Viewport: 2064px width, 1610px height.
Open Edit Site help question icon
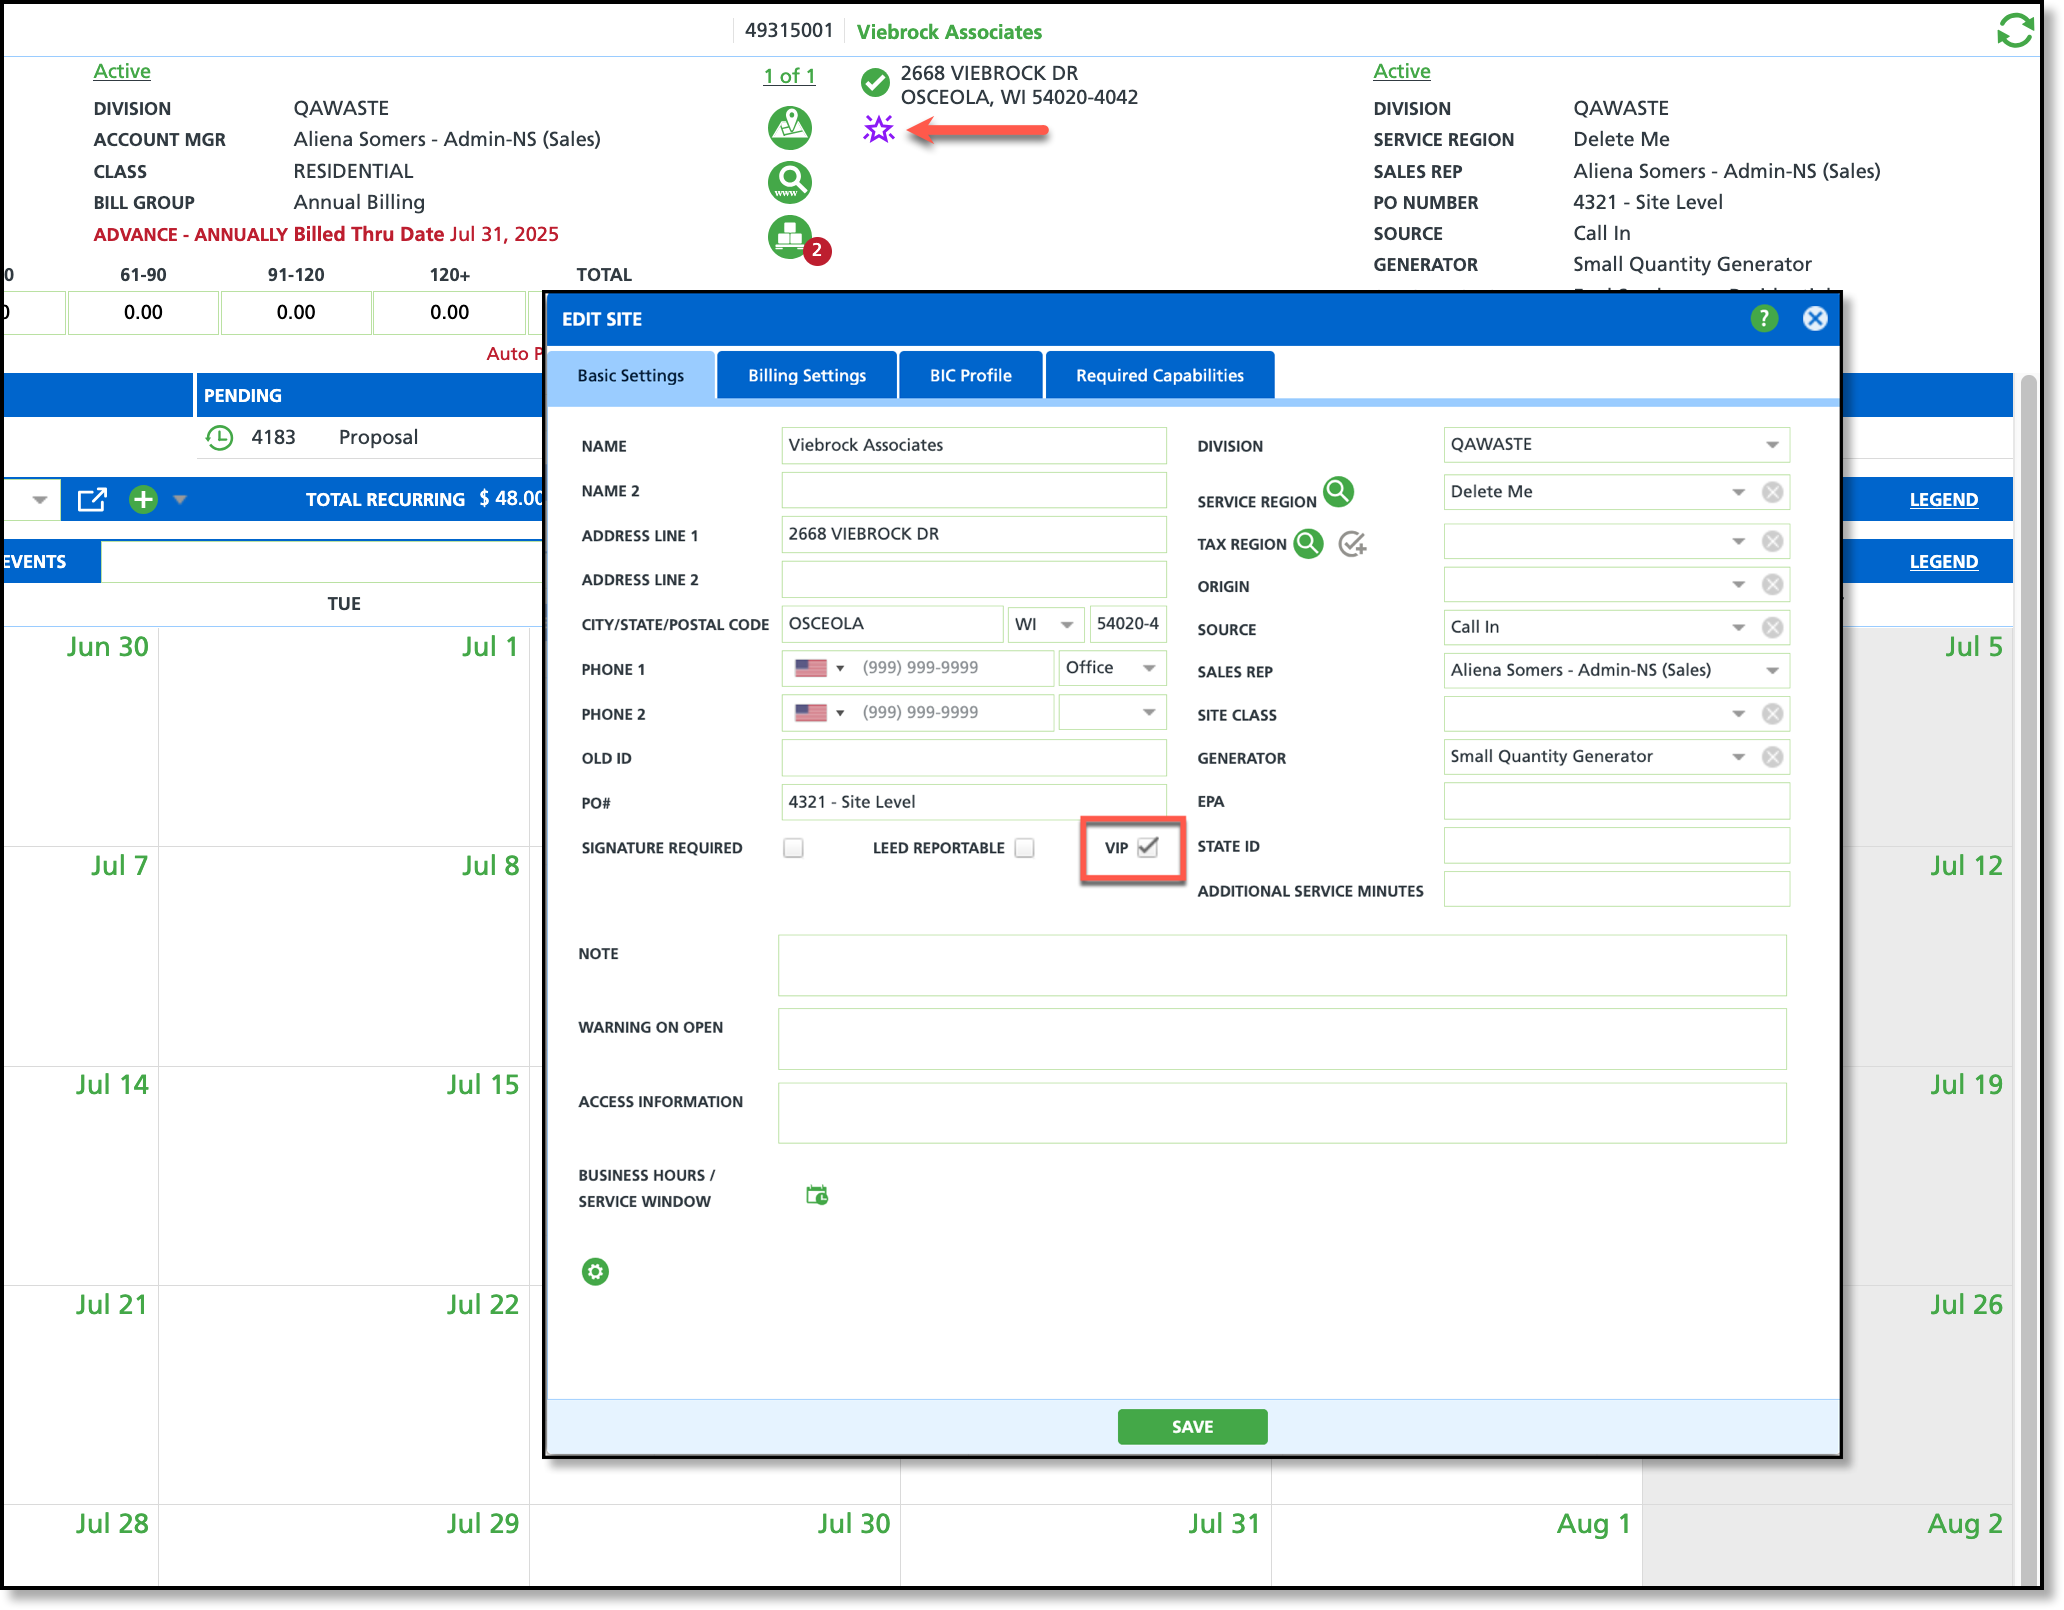(x=1764, y=319)
